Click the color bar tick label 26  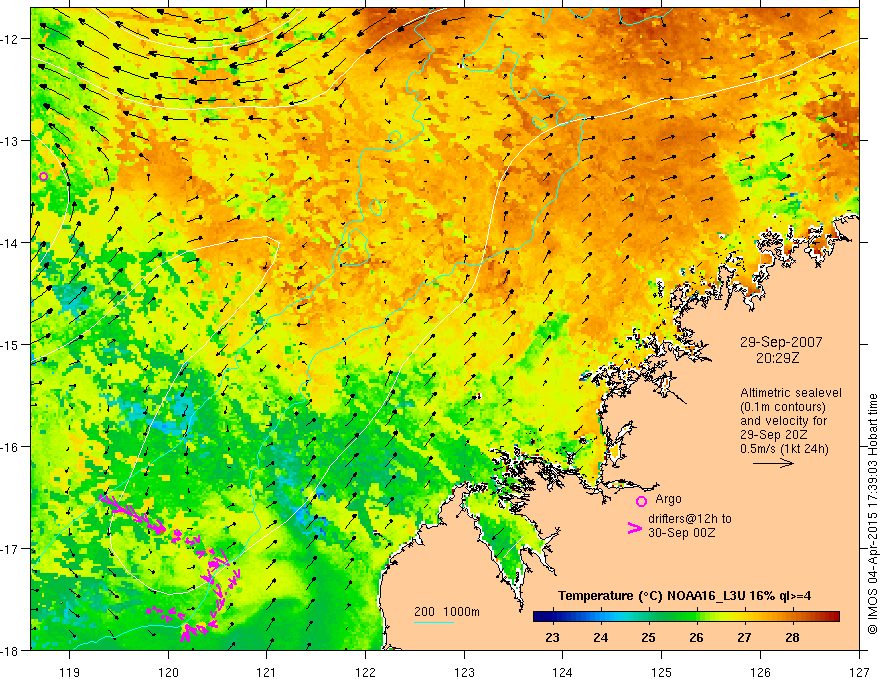tap(696, 637)
